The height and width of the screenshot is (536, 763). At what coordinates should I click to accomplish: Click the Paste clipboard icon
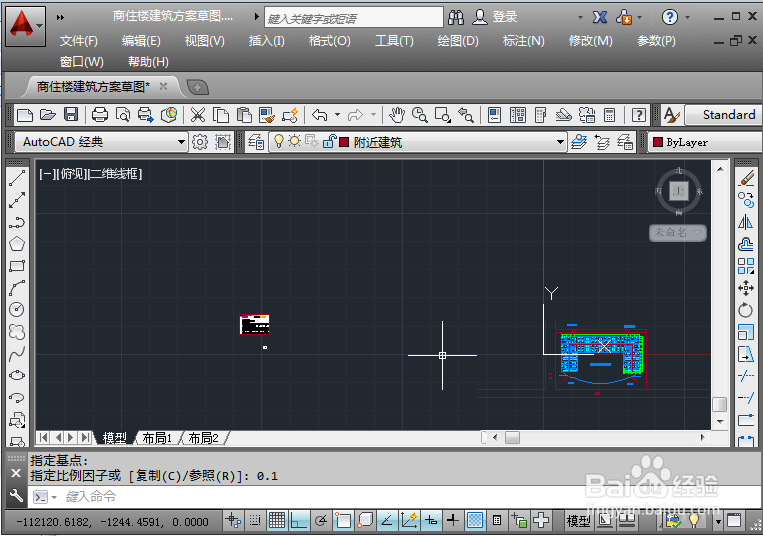[244, 115]
